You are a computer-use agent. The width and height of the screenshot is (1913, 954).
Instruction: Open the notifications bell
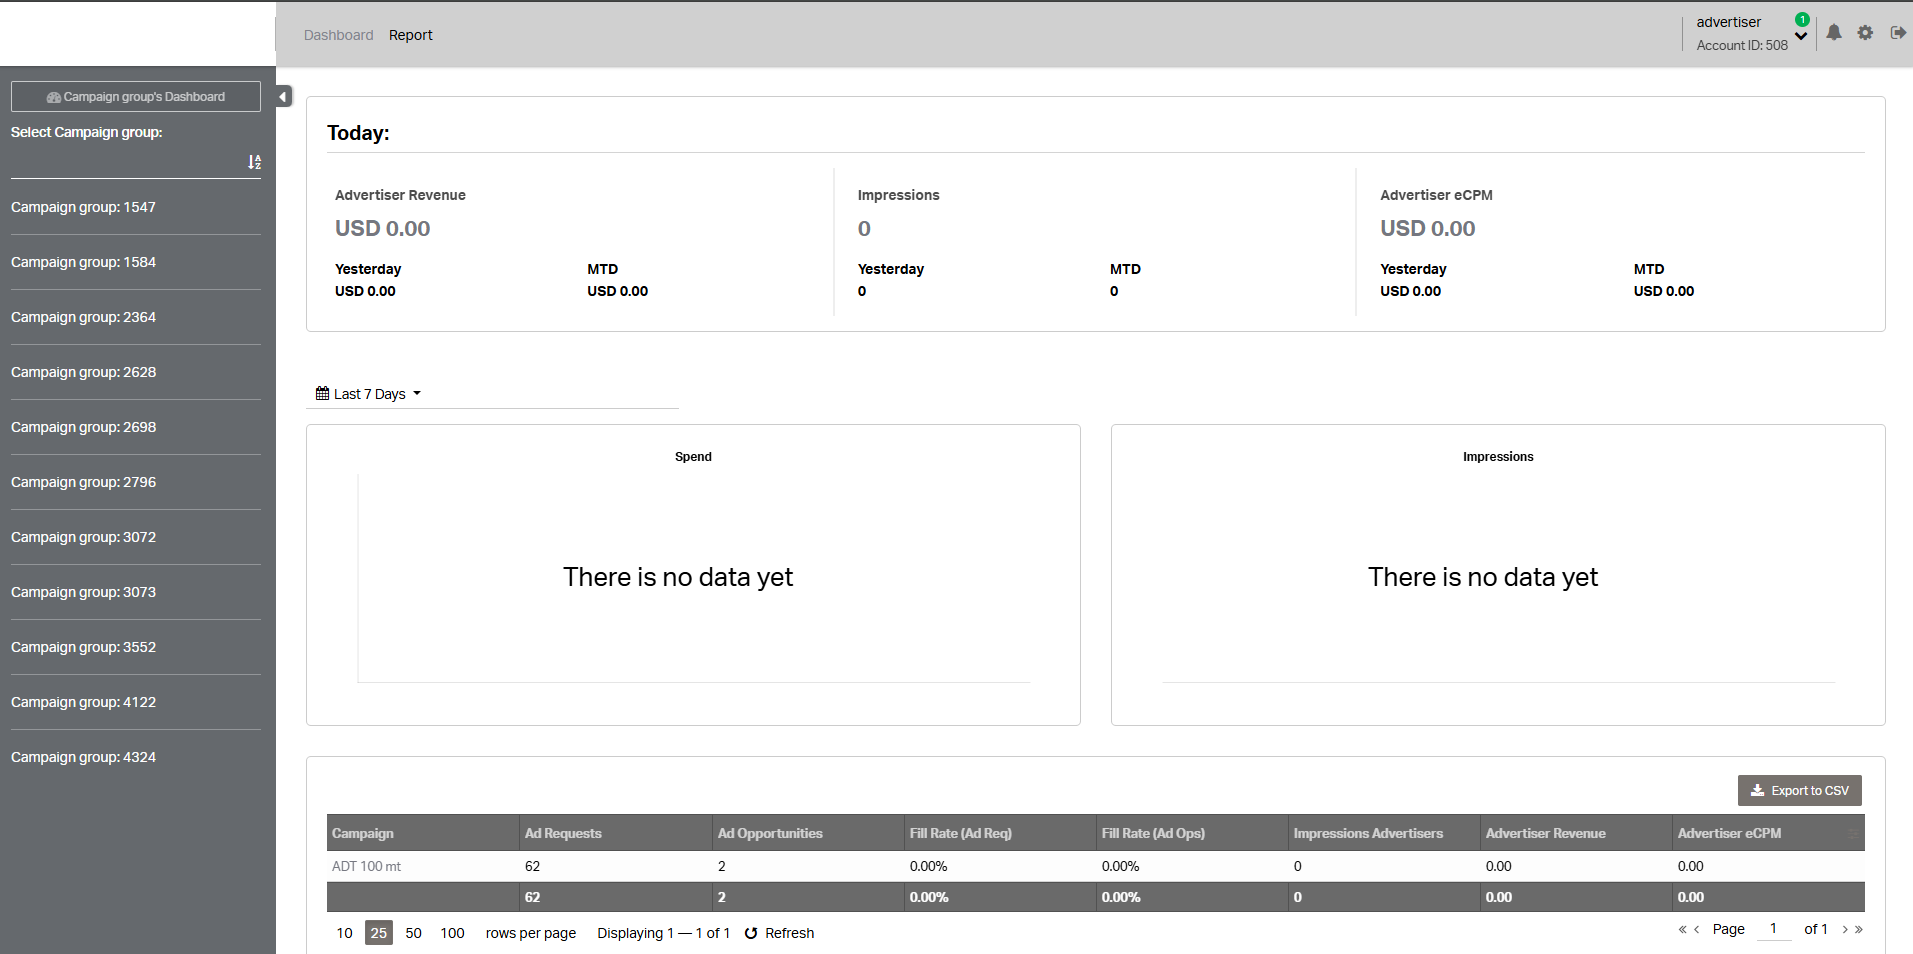pos(1834,33)
